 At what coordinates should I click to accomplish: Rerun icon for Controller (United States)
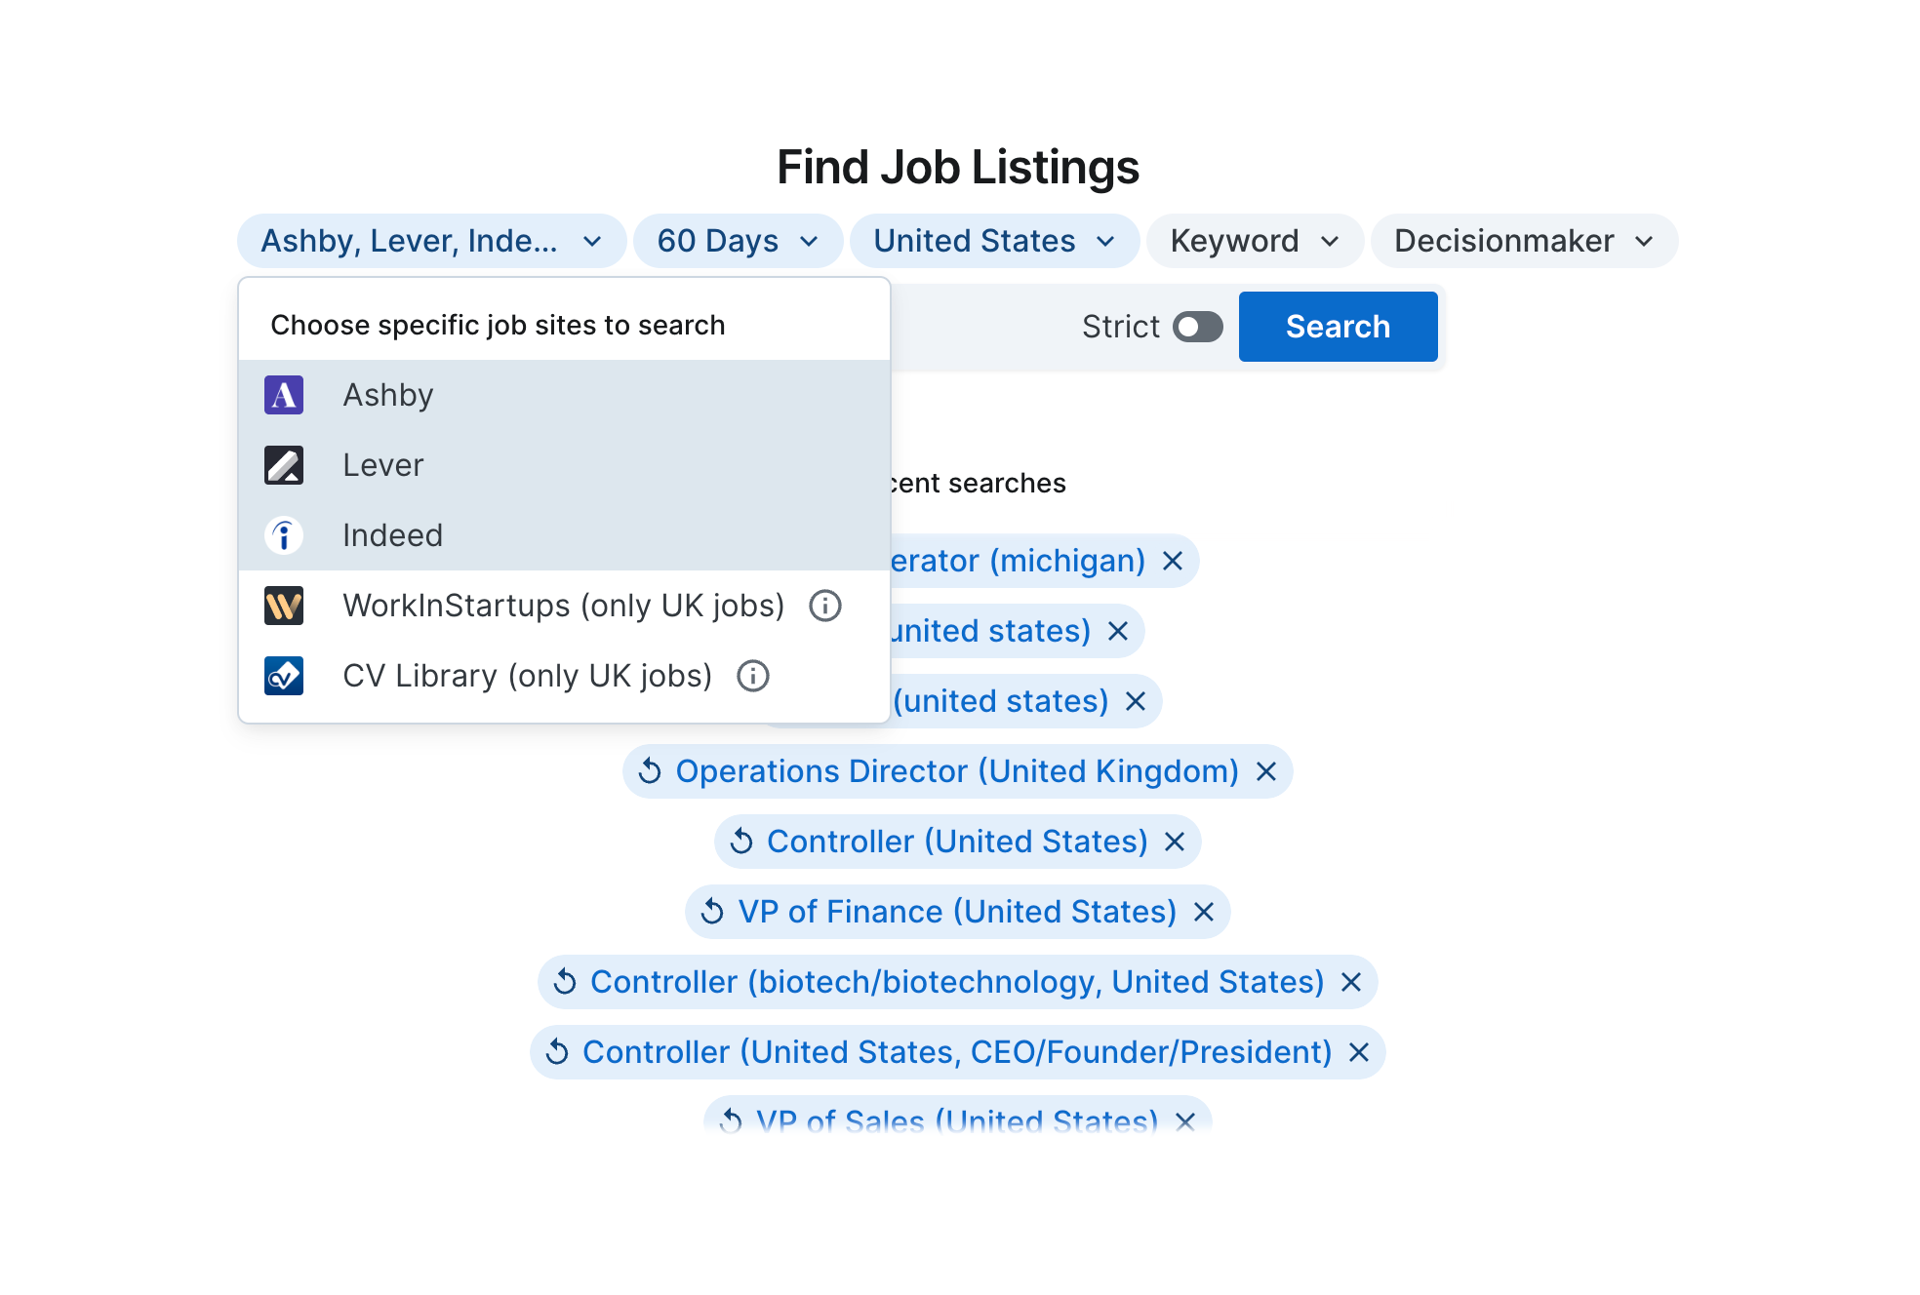point(741,841)
